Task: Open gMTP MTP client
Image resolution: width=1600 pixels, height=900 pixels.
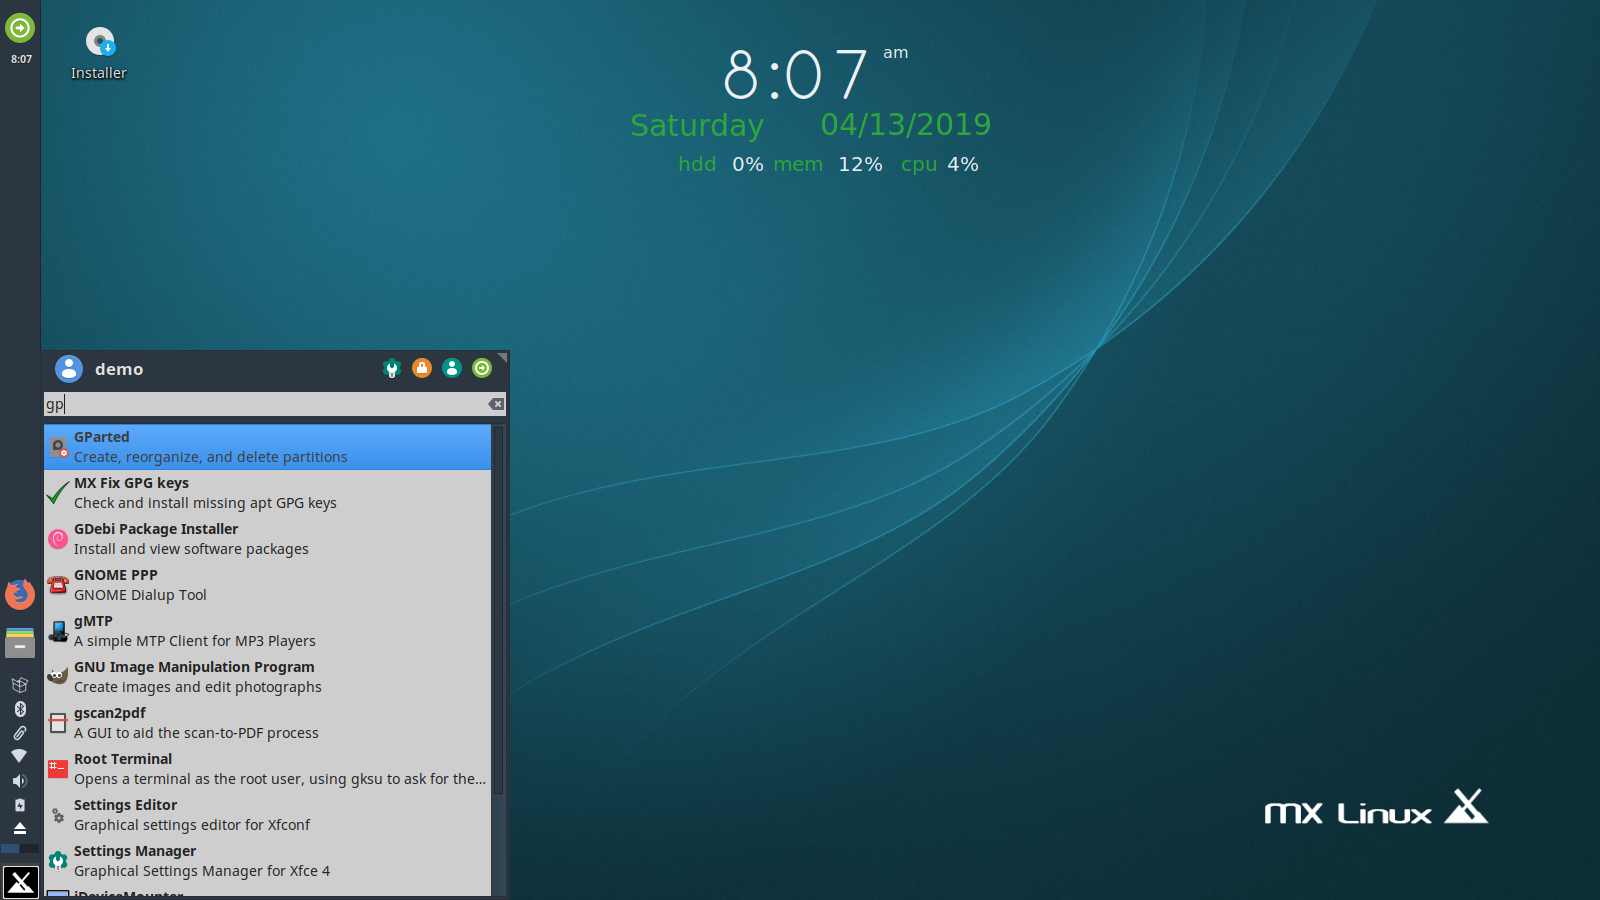Action: 267,631
